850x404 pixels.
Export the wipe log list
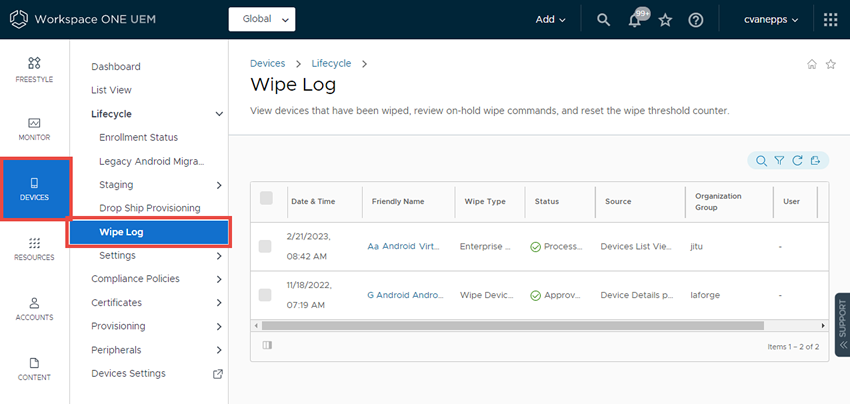click(815, 161)
